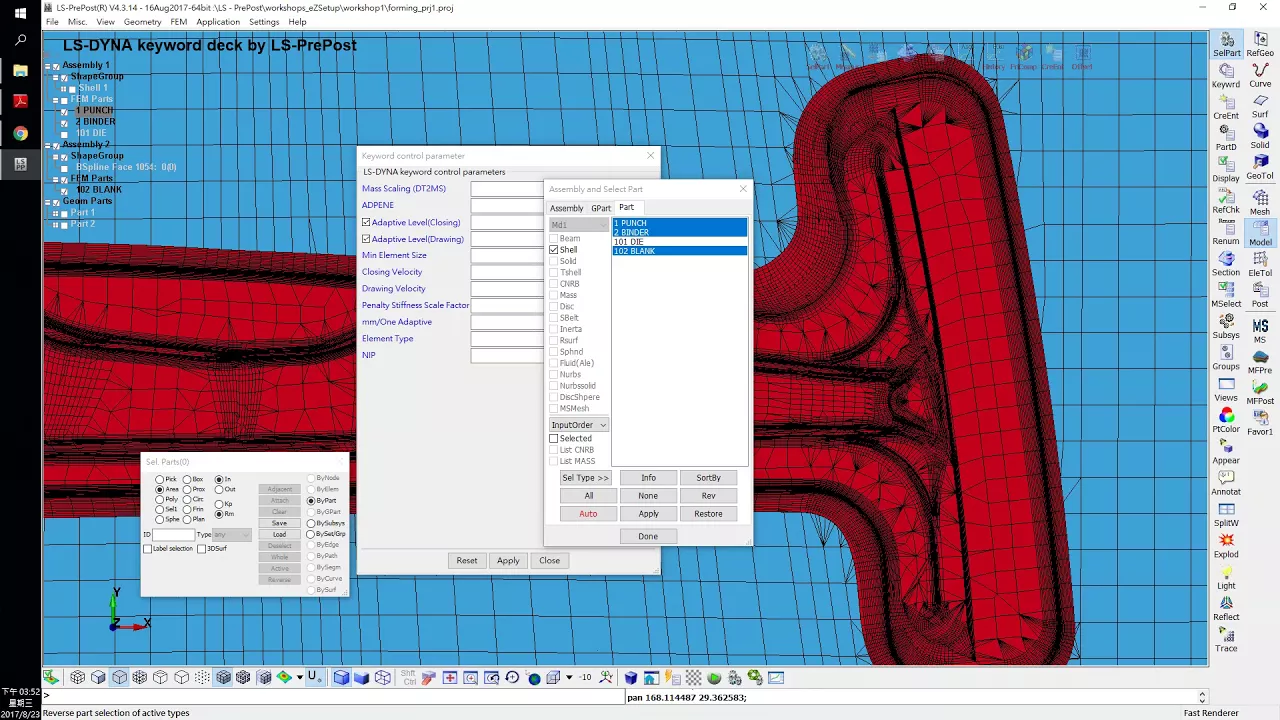Switch to the GPart tab
This screenshot has width=1280, height=720.
point(600,208)
